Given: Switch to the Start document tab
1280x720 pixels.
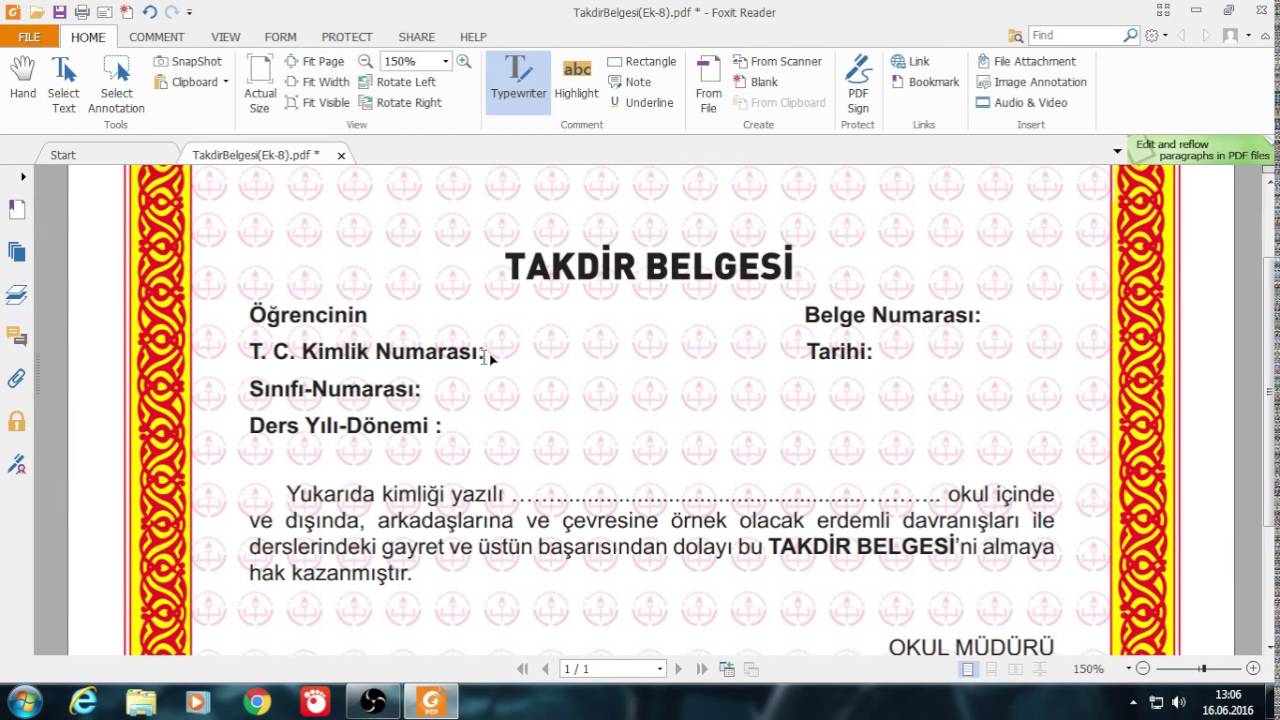Looking at the screenshot, I should click(63, 155).
